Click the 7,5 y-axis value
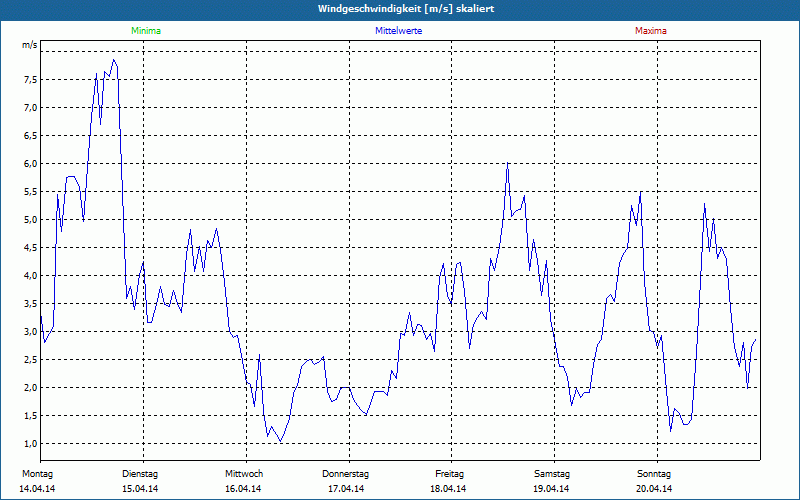800x500 pixels. pyautogui.click(x=30, y=80)
